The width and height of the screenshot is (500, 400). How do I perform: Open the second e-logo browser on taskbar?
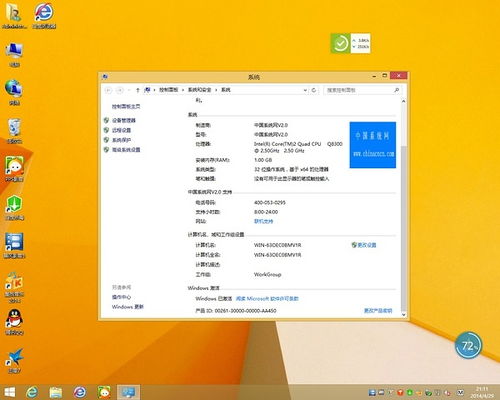click(80, 392)
